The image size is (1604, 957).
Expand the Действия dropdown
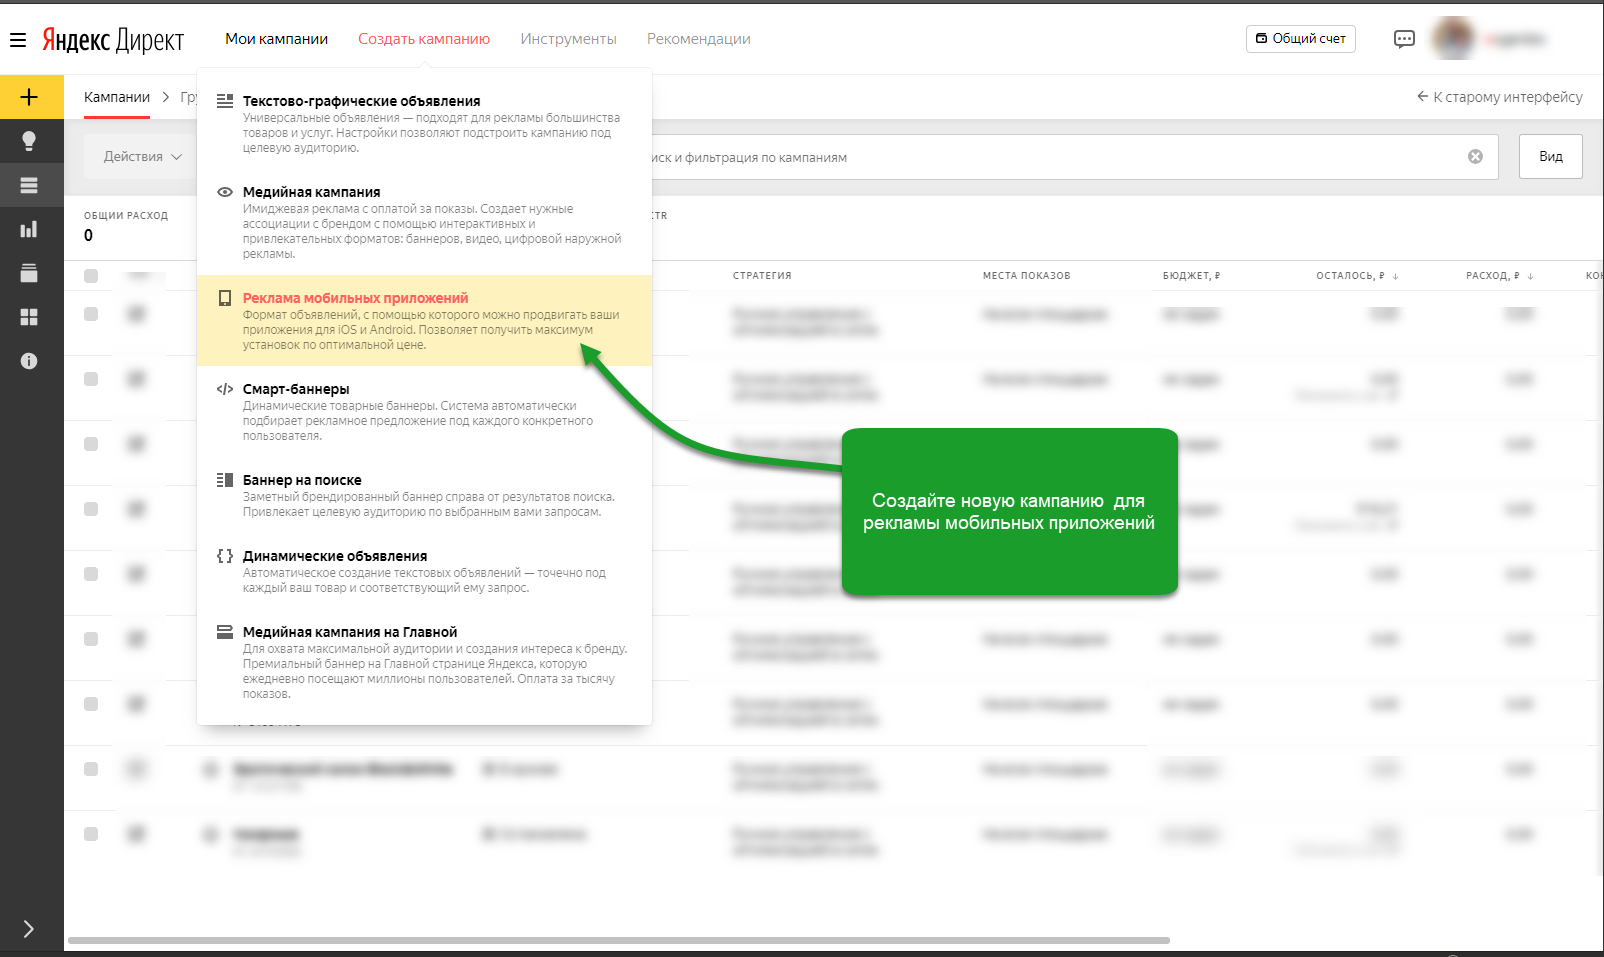pos(142,157)
